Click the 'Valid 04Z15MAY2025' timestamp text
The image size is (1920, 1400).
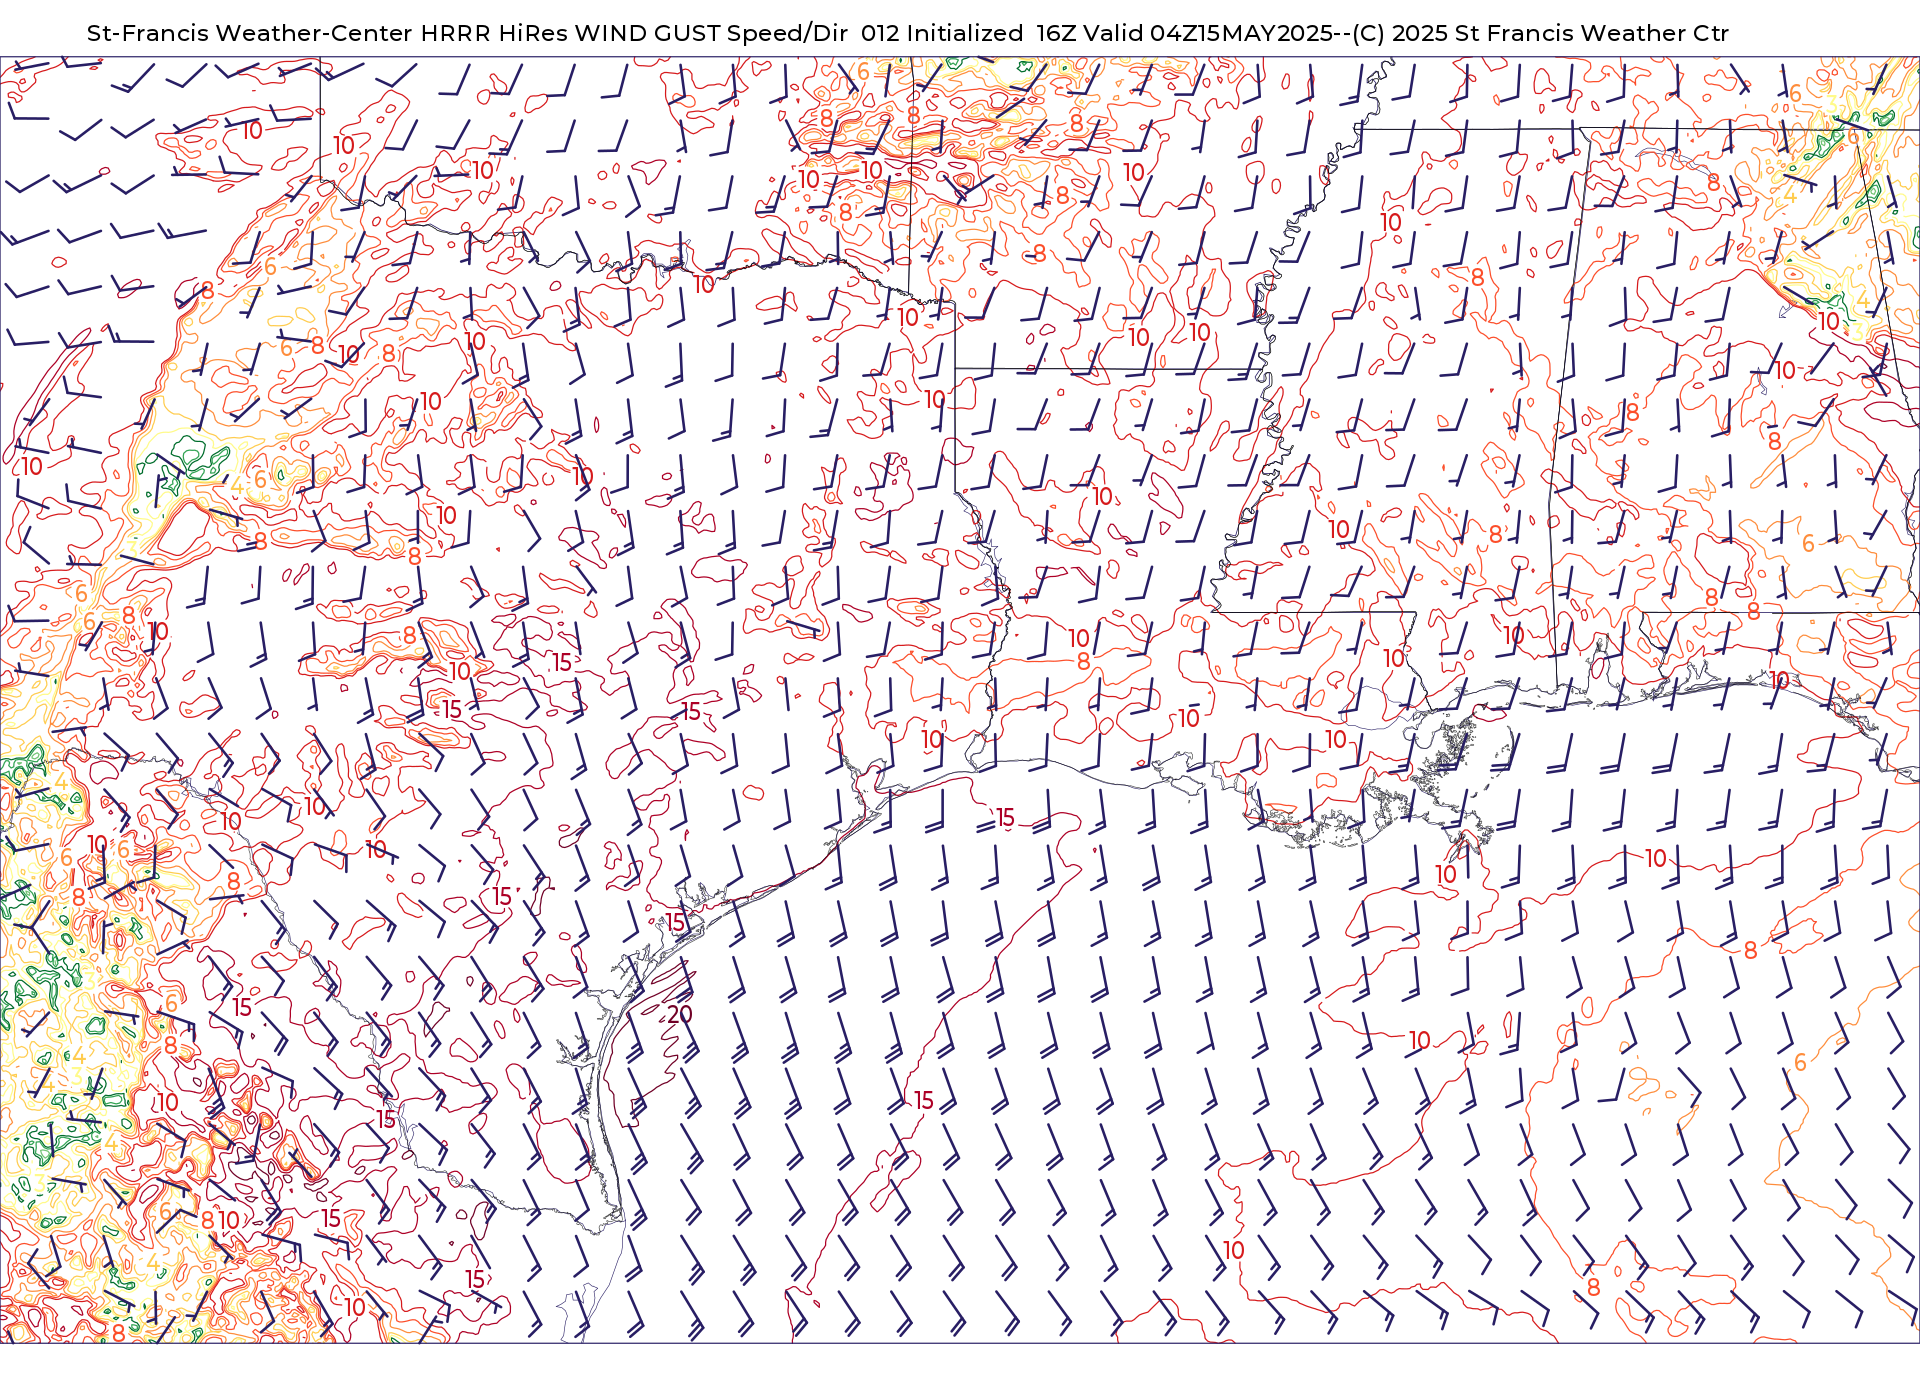tap(1208, 33)
